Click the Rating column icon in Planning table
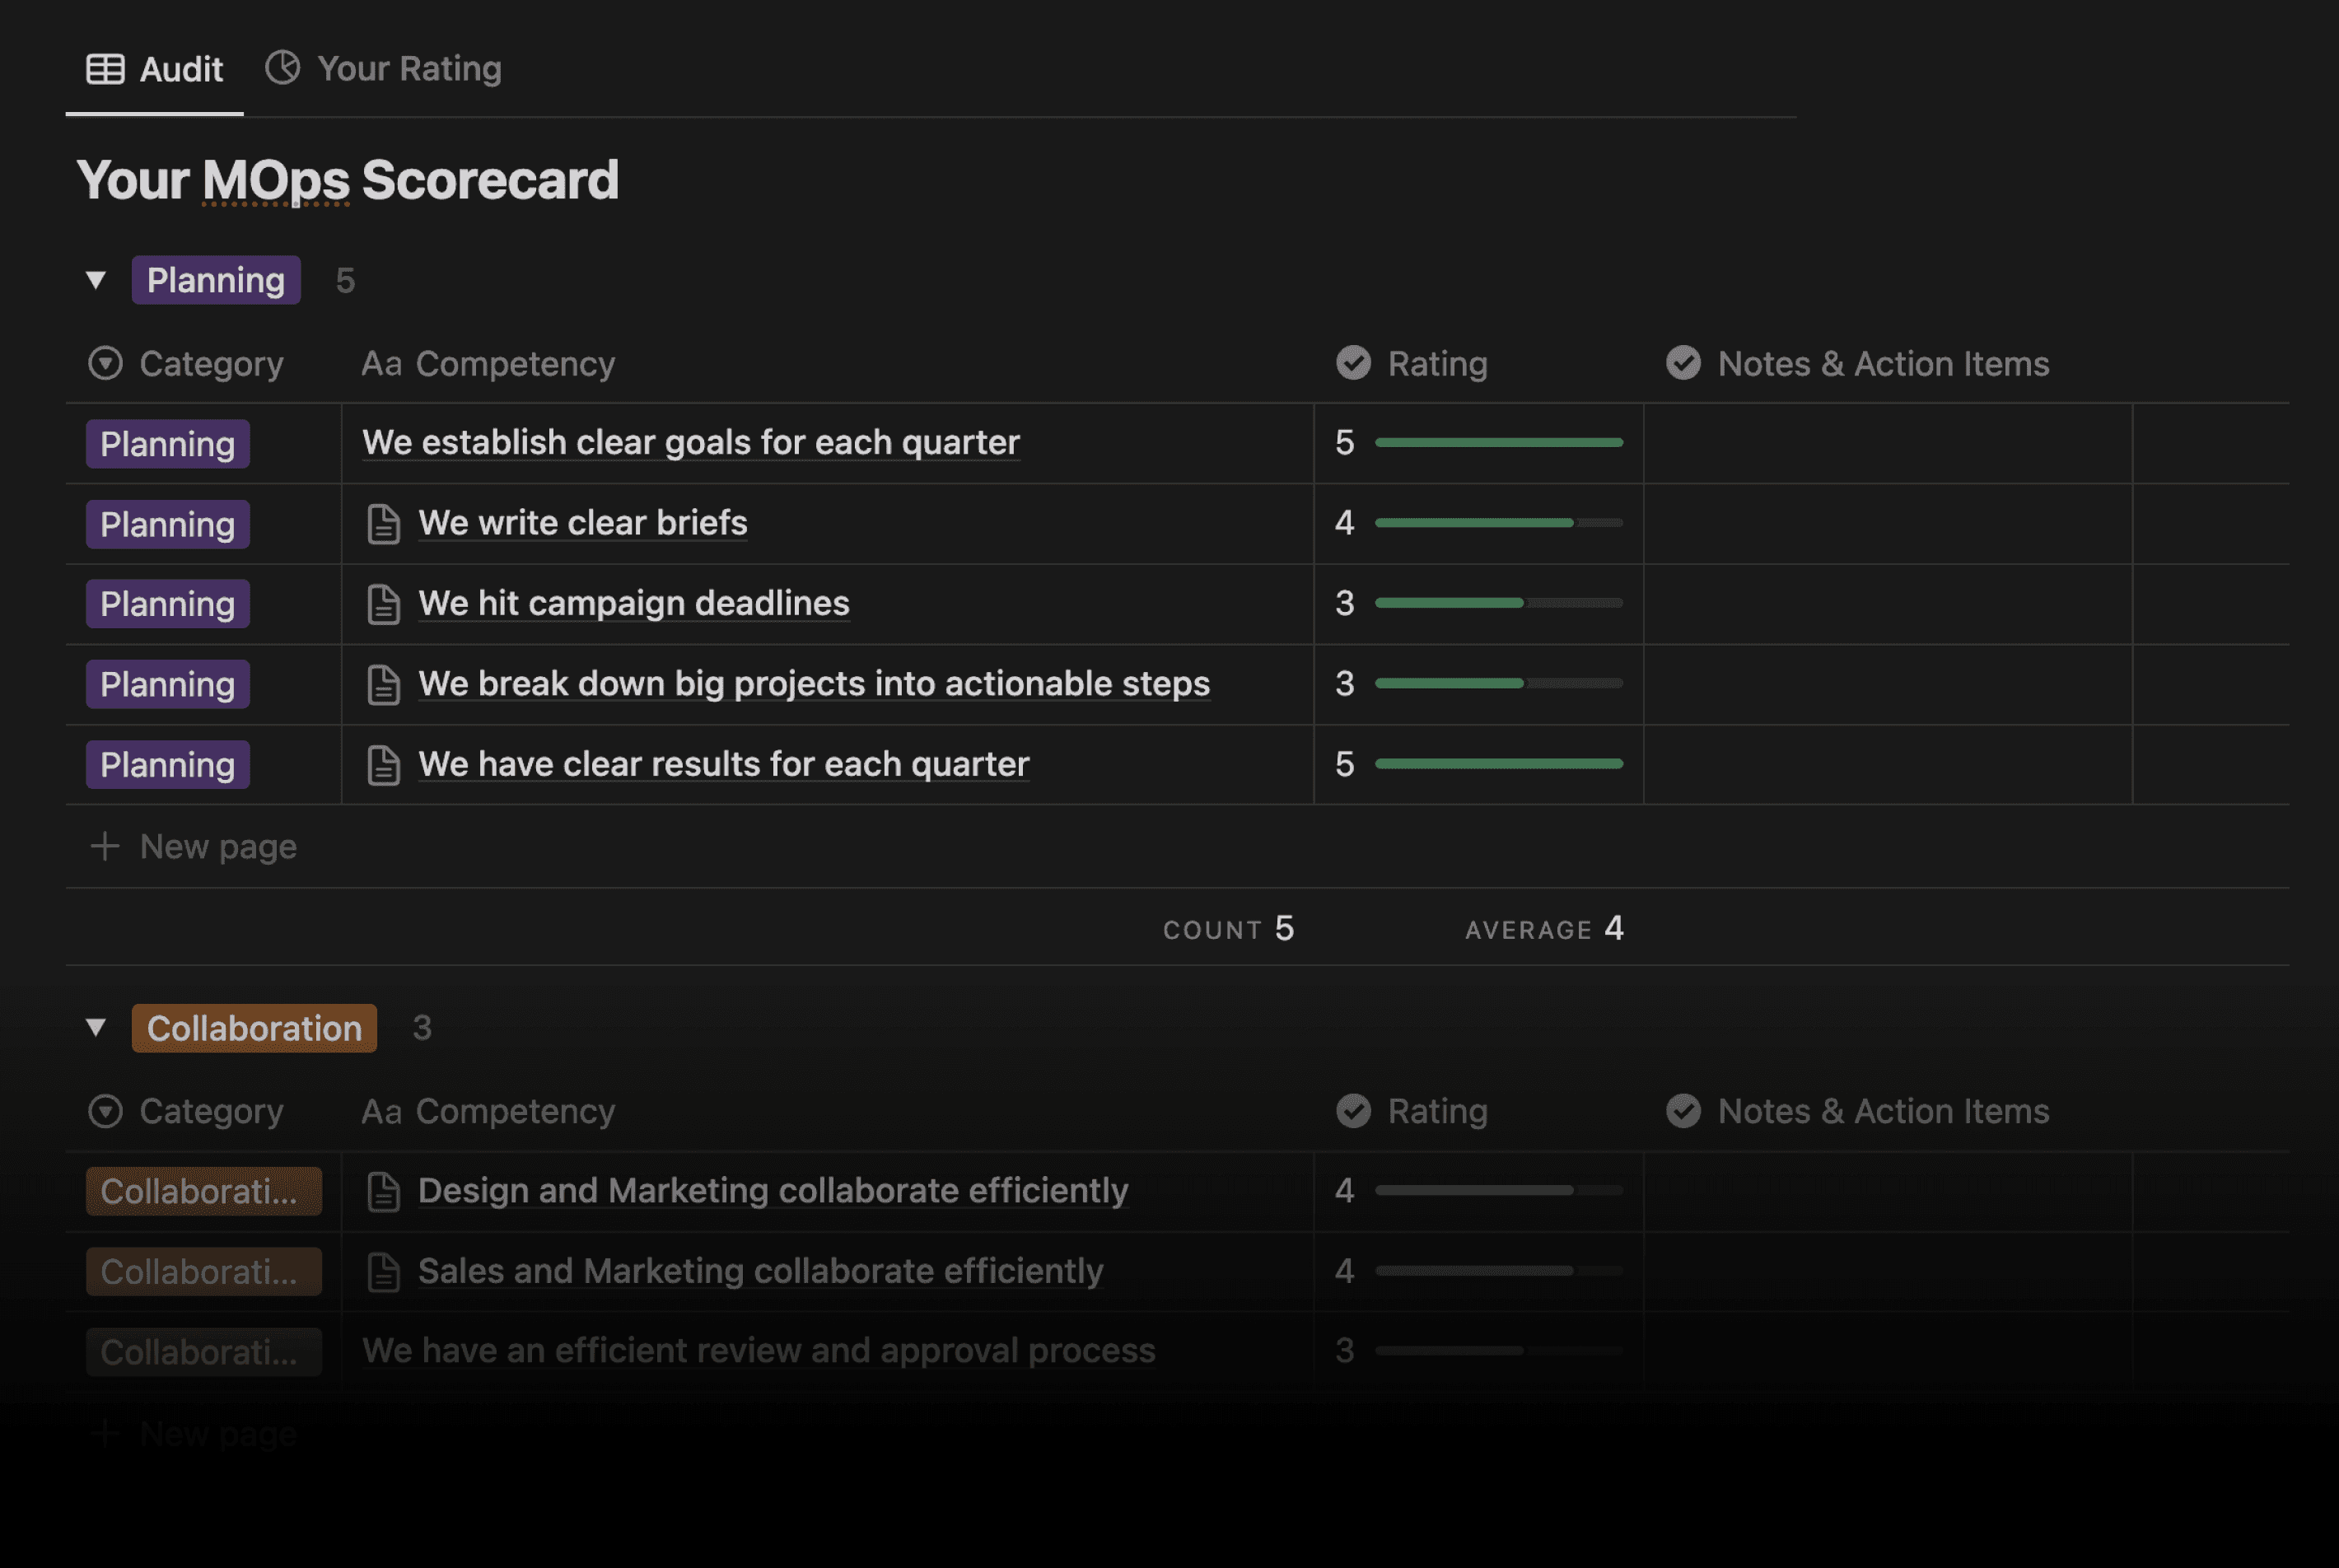 [1353, 363]
